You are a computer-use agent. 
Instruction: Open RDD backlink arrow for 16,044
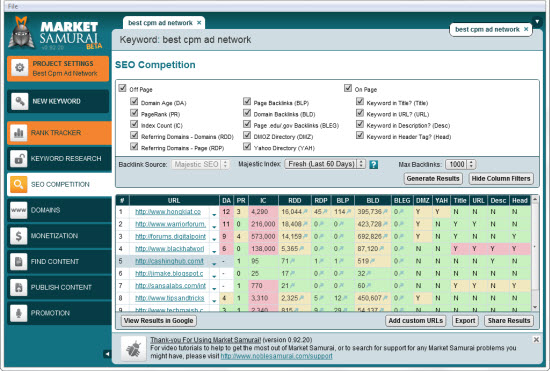[x=306, y=211]
